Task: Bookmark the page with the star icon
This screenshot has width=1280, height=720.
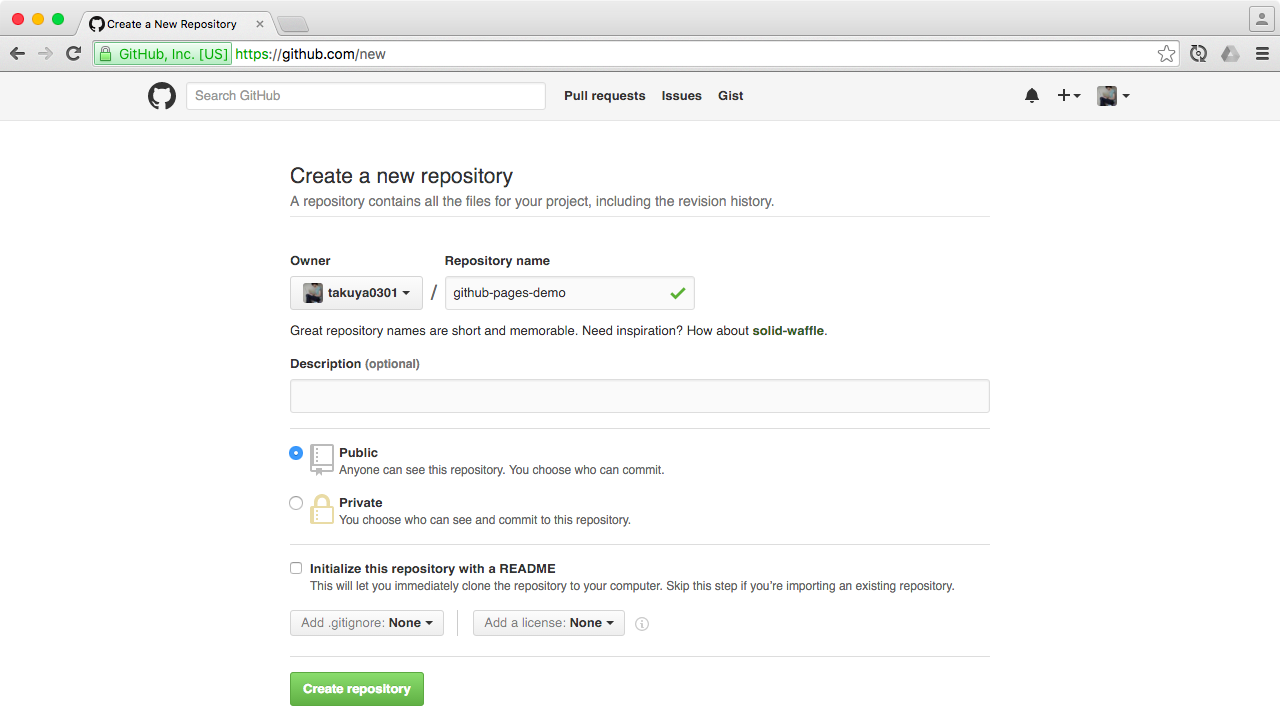Action: pyautogui.click(x=1167, y=54)
